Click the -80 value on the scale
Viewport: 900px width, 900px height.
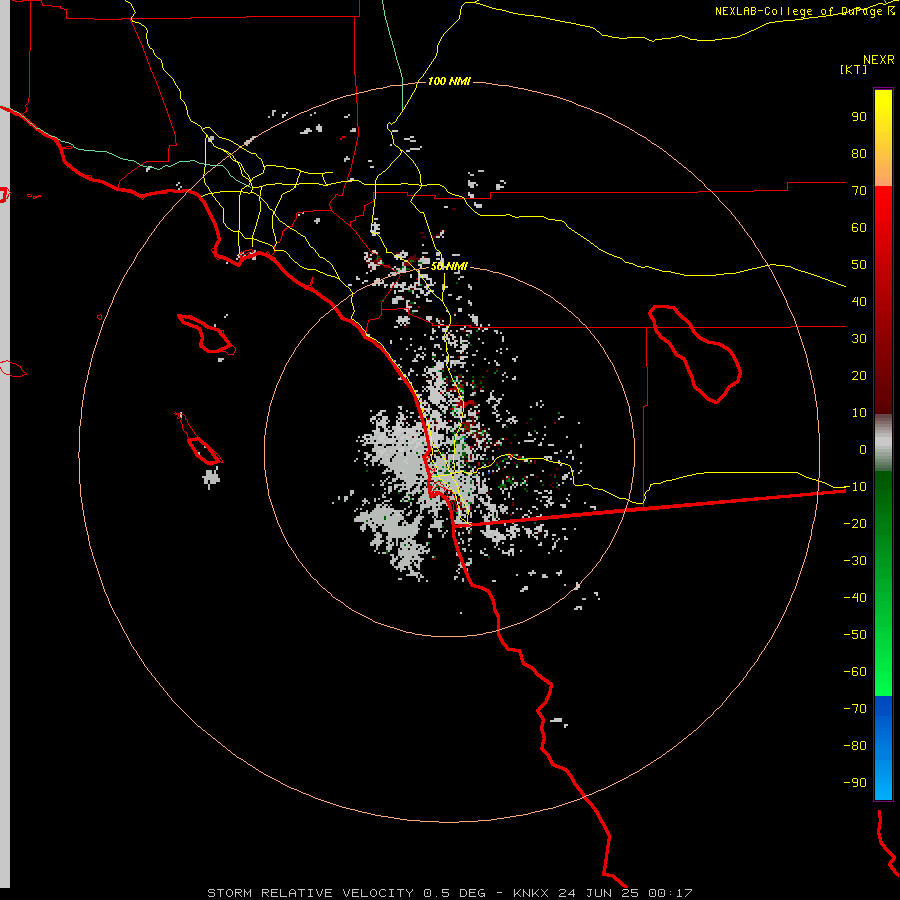click(855, 746)
